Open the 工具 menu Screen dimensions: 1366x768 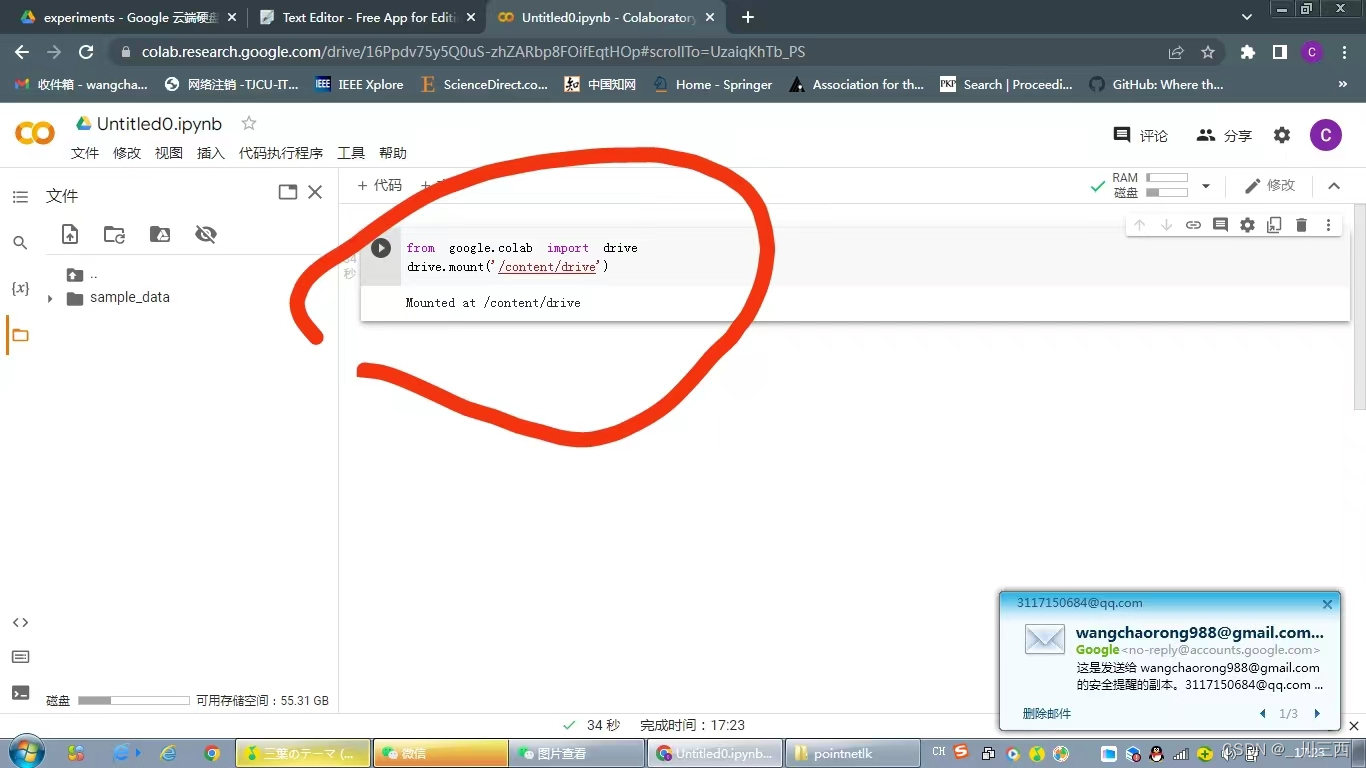pos(351,153)
